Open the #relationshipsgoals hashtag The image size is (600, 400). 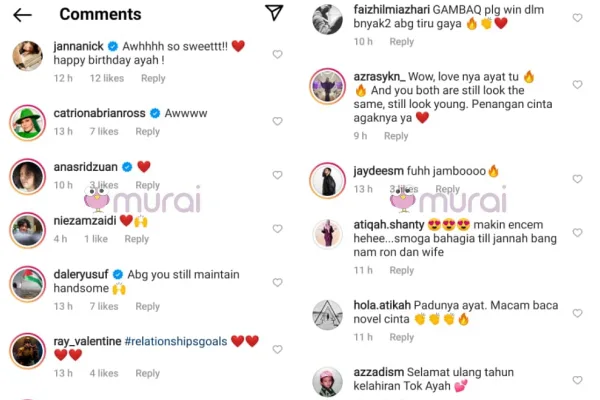176,341
